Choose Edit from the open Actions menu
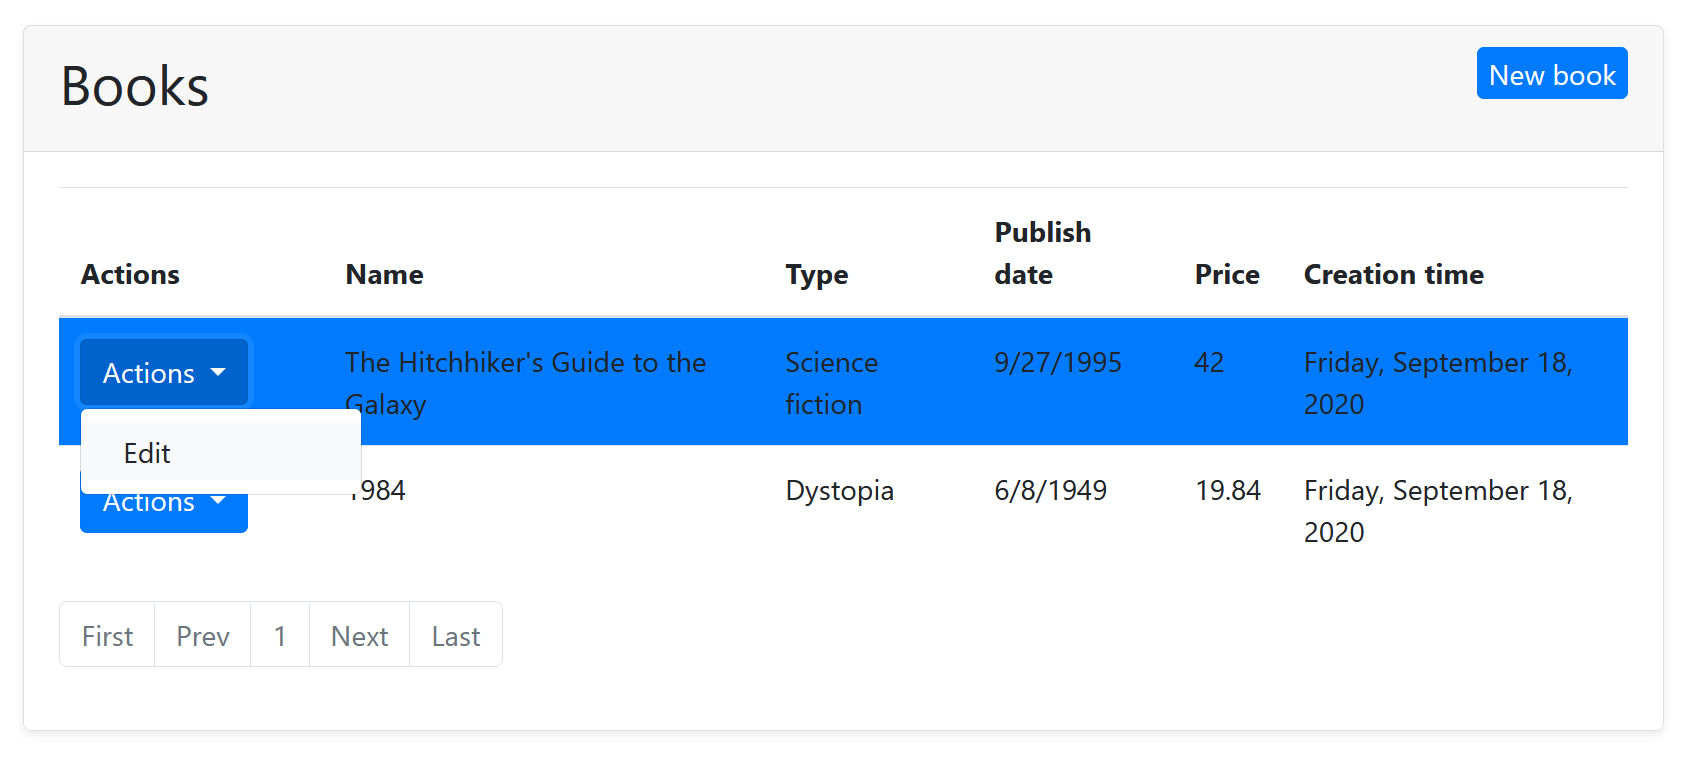Viewport: 1685px width, 760px height. pyautogui.click(x=147, y=453)
